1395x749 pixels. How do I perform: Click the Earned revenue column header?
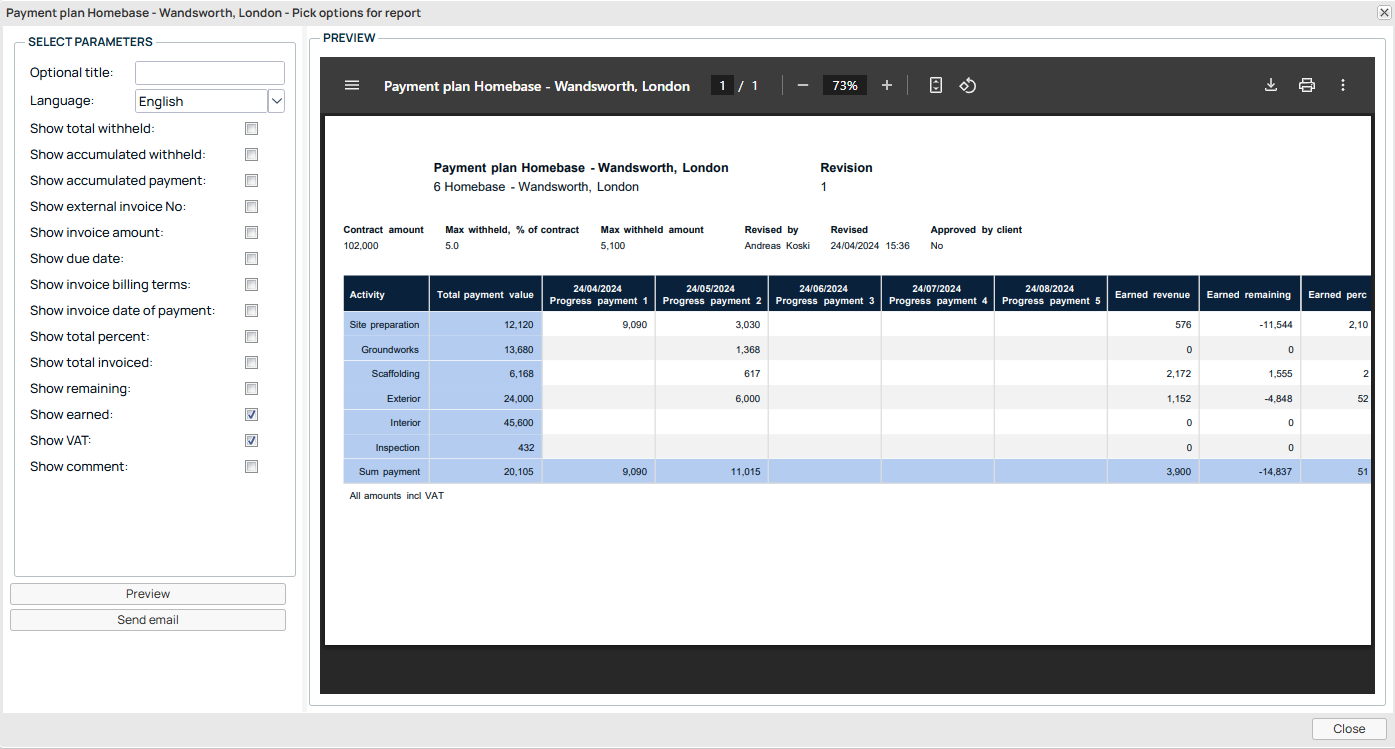1153,294
